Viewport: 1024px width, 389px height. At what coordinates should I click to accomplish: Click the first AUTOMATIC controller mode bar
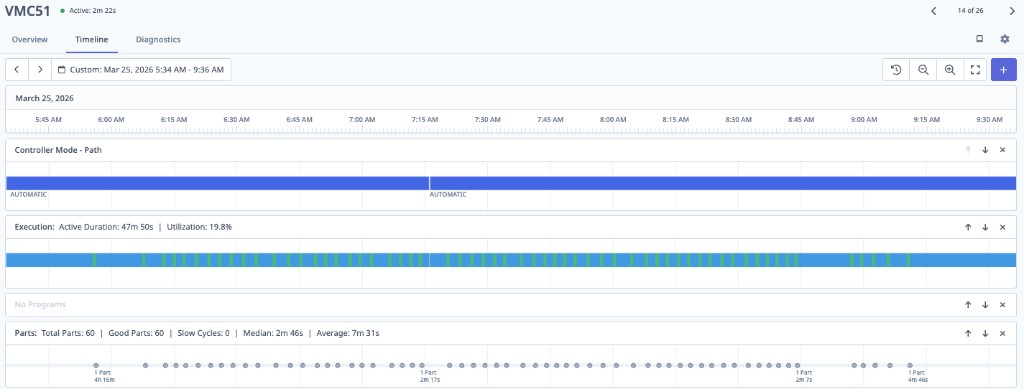pos(217,183)
